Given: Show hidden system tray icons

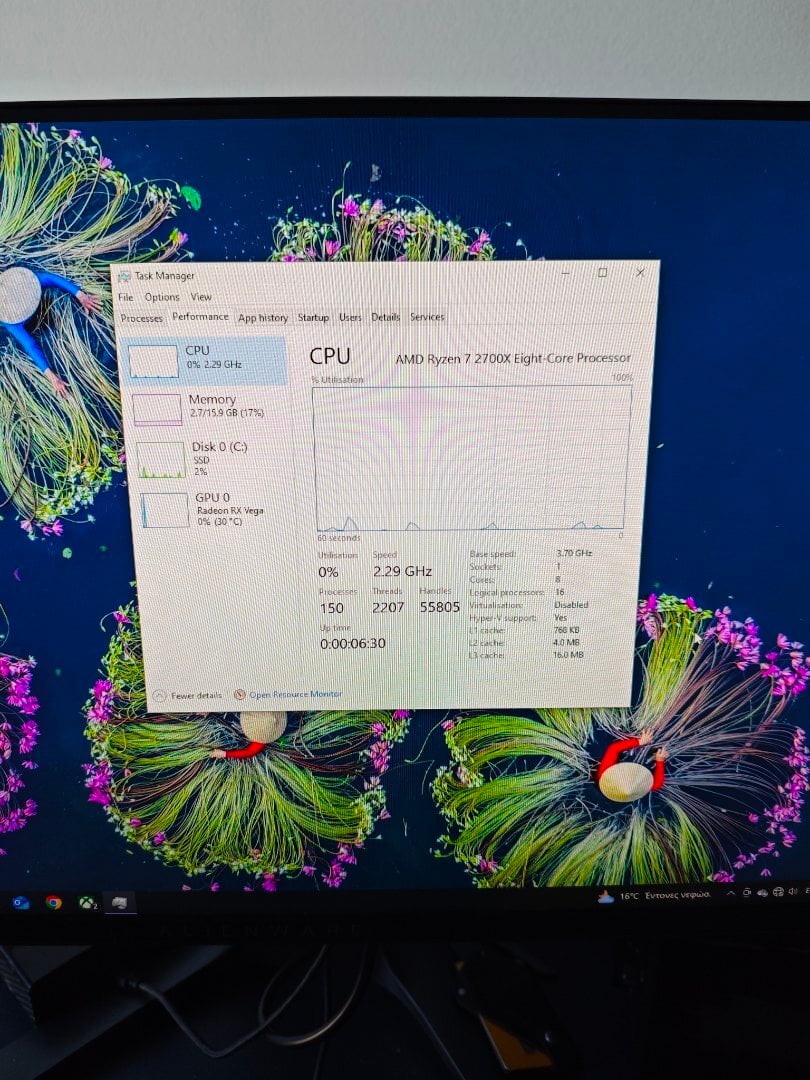Looking at the screenshot, I should (731, 893).
